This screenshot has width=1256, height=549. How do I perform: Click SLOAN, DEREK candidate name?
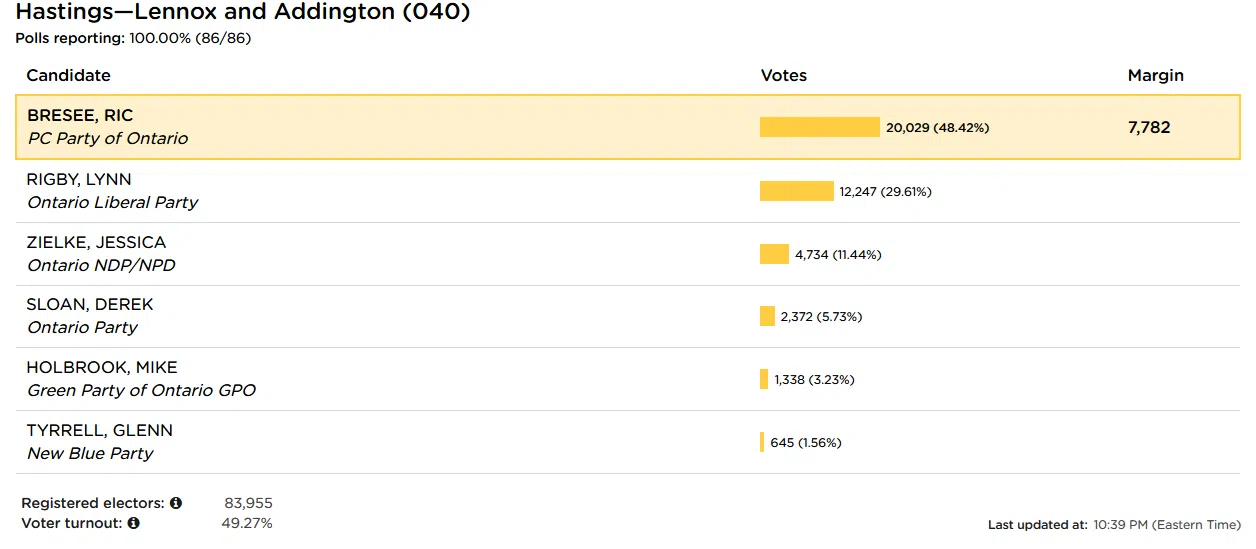(90, 305)
